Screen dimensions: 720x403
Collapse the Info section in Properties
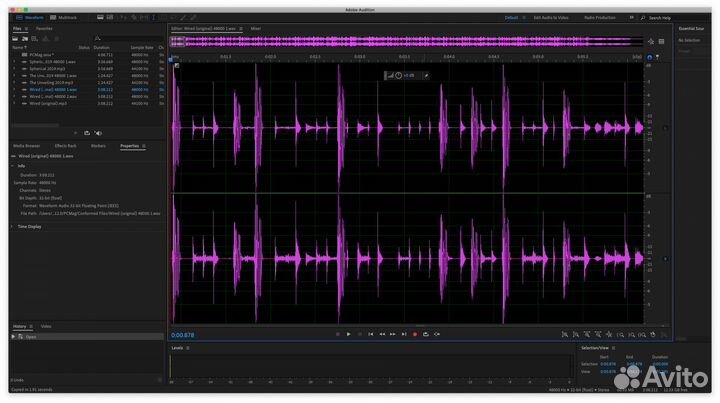coord(12,166)
